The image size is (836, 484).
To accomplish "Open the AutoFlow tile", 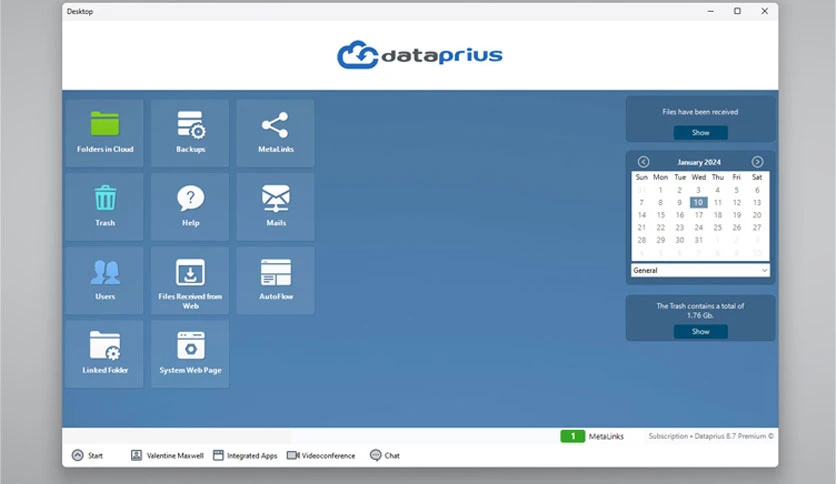I will (x=276, y=280).
